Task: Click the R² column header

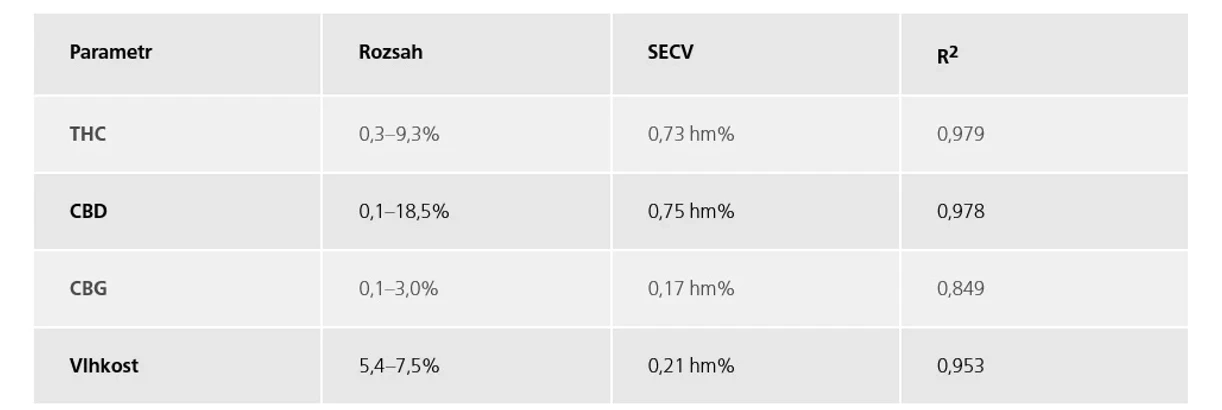Action: pyautogui.click(x=947, y=56)
